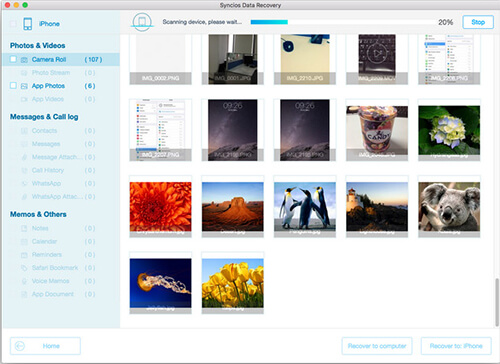Click the App Photos picture icon

tap(24, 86)
